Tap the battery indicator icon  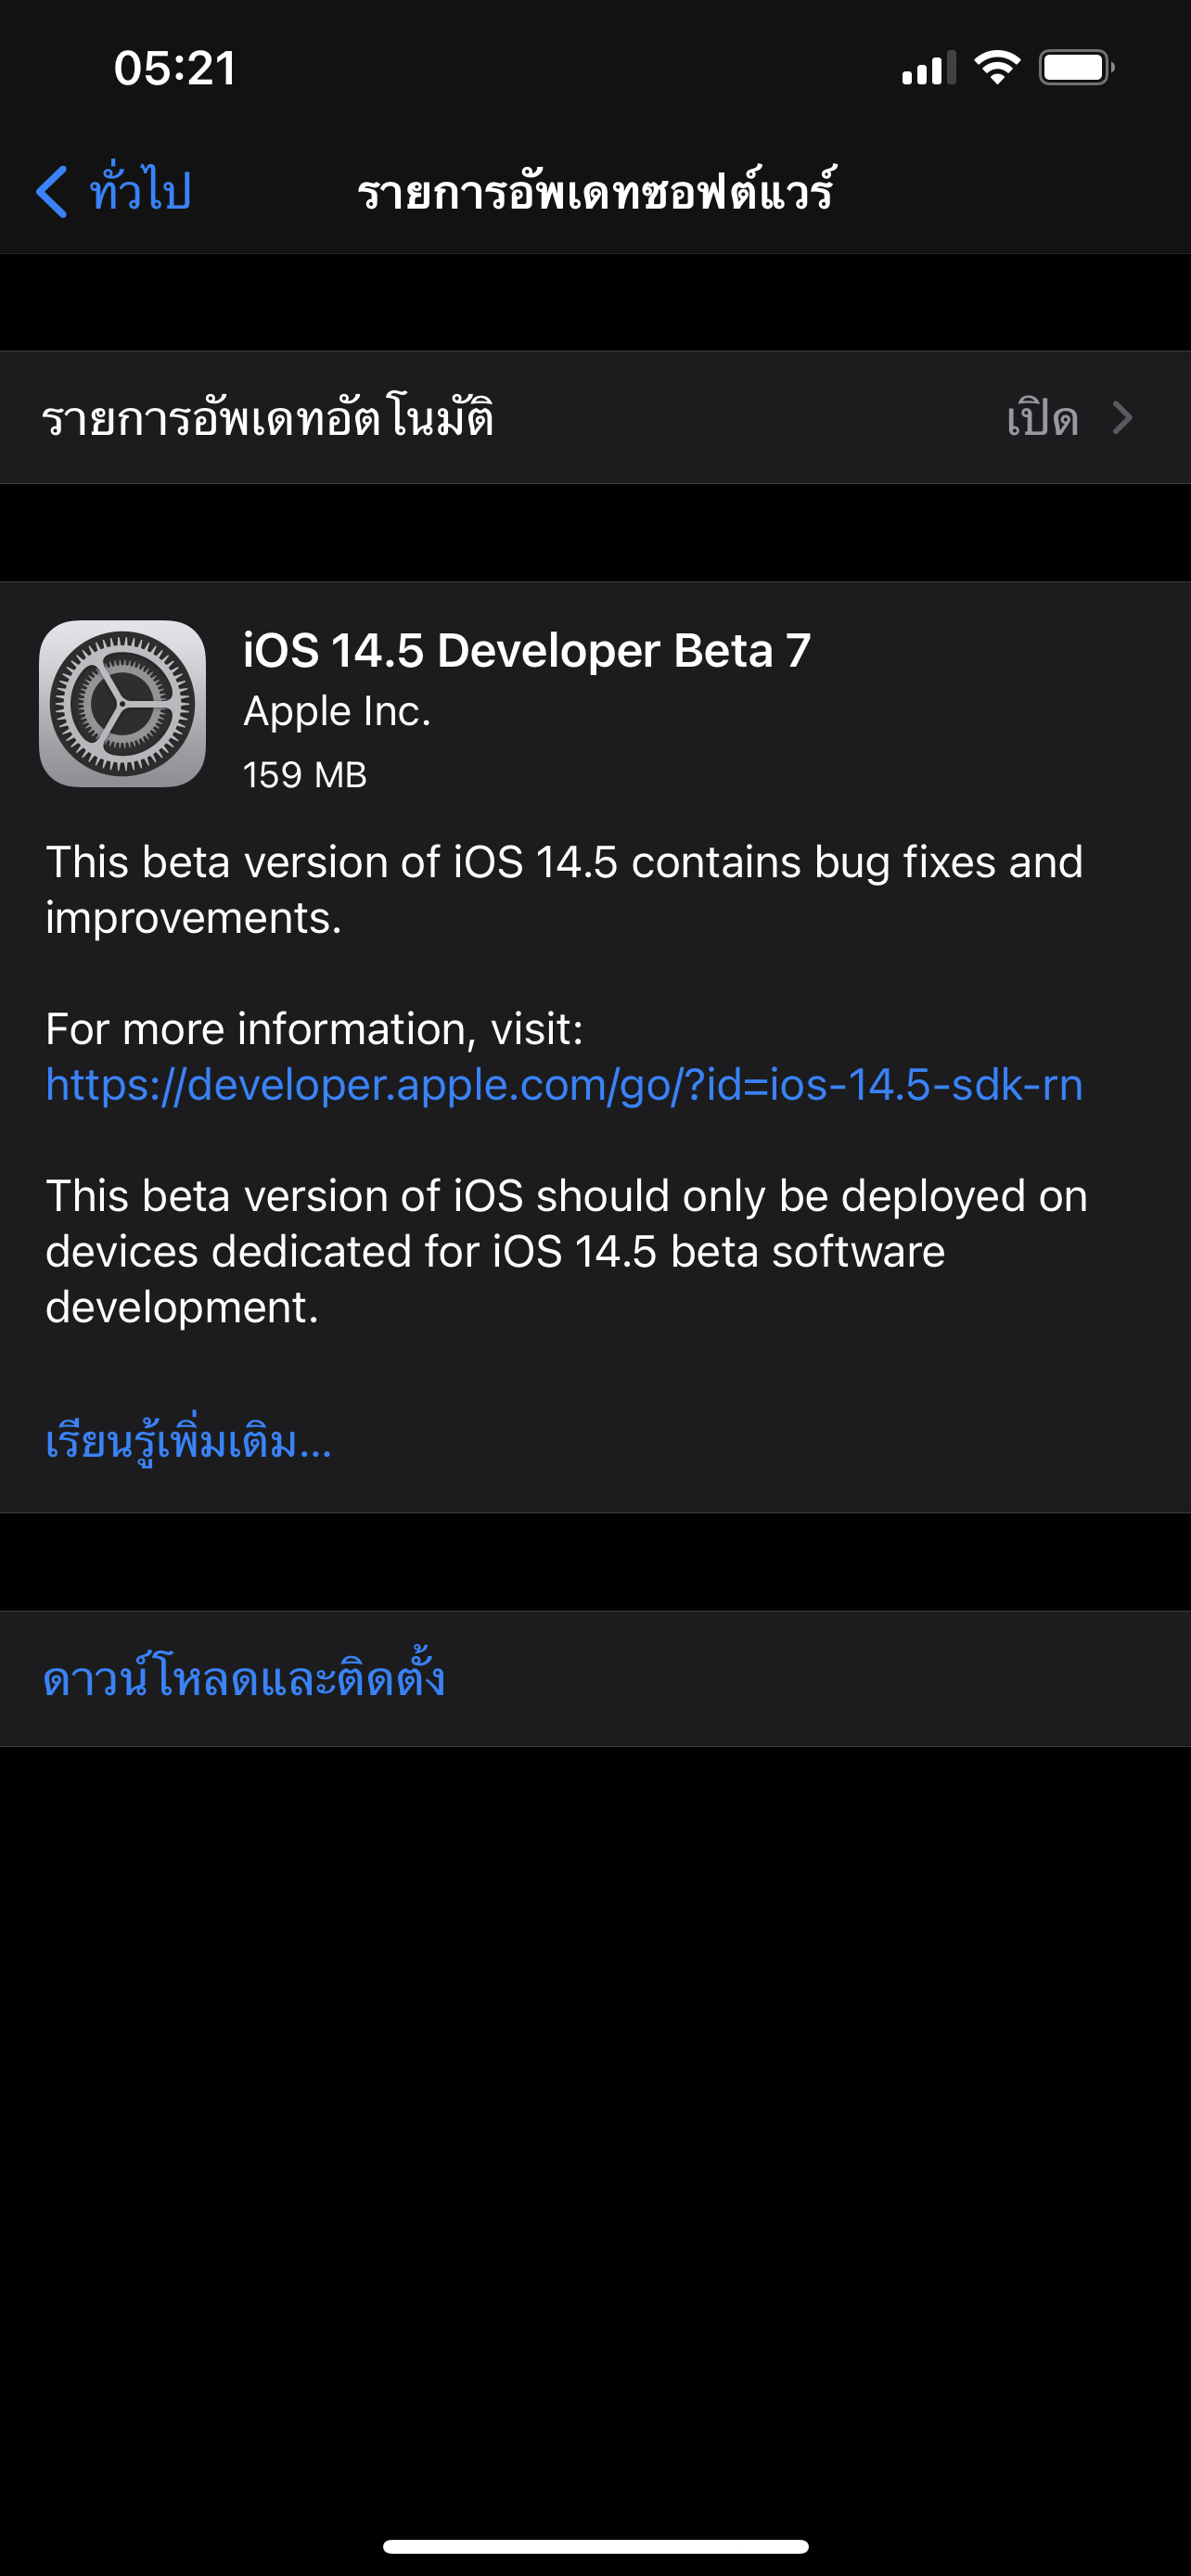pos(1076,68)
